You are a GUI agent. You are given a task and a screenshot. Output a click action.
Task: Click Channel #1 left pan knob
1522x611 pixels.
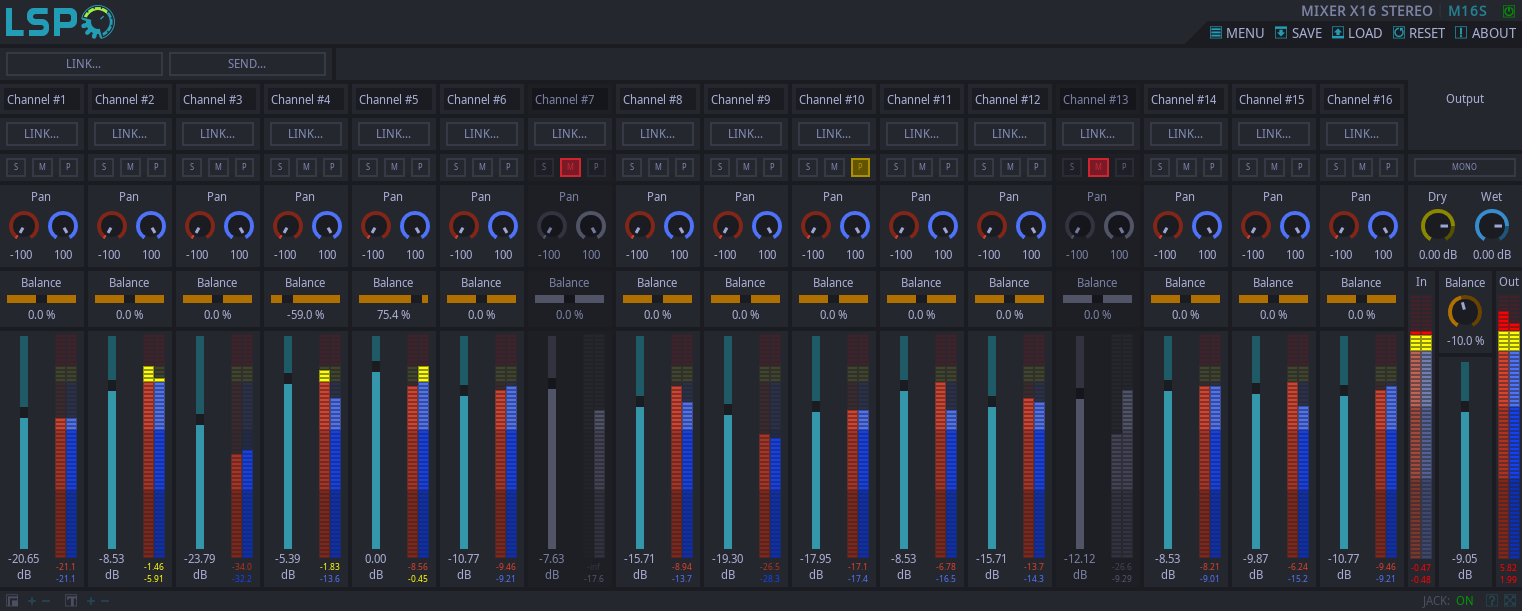(x=23, y=227)
